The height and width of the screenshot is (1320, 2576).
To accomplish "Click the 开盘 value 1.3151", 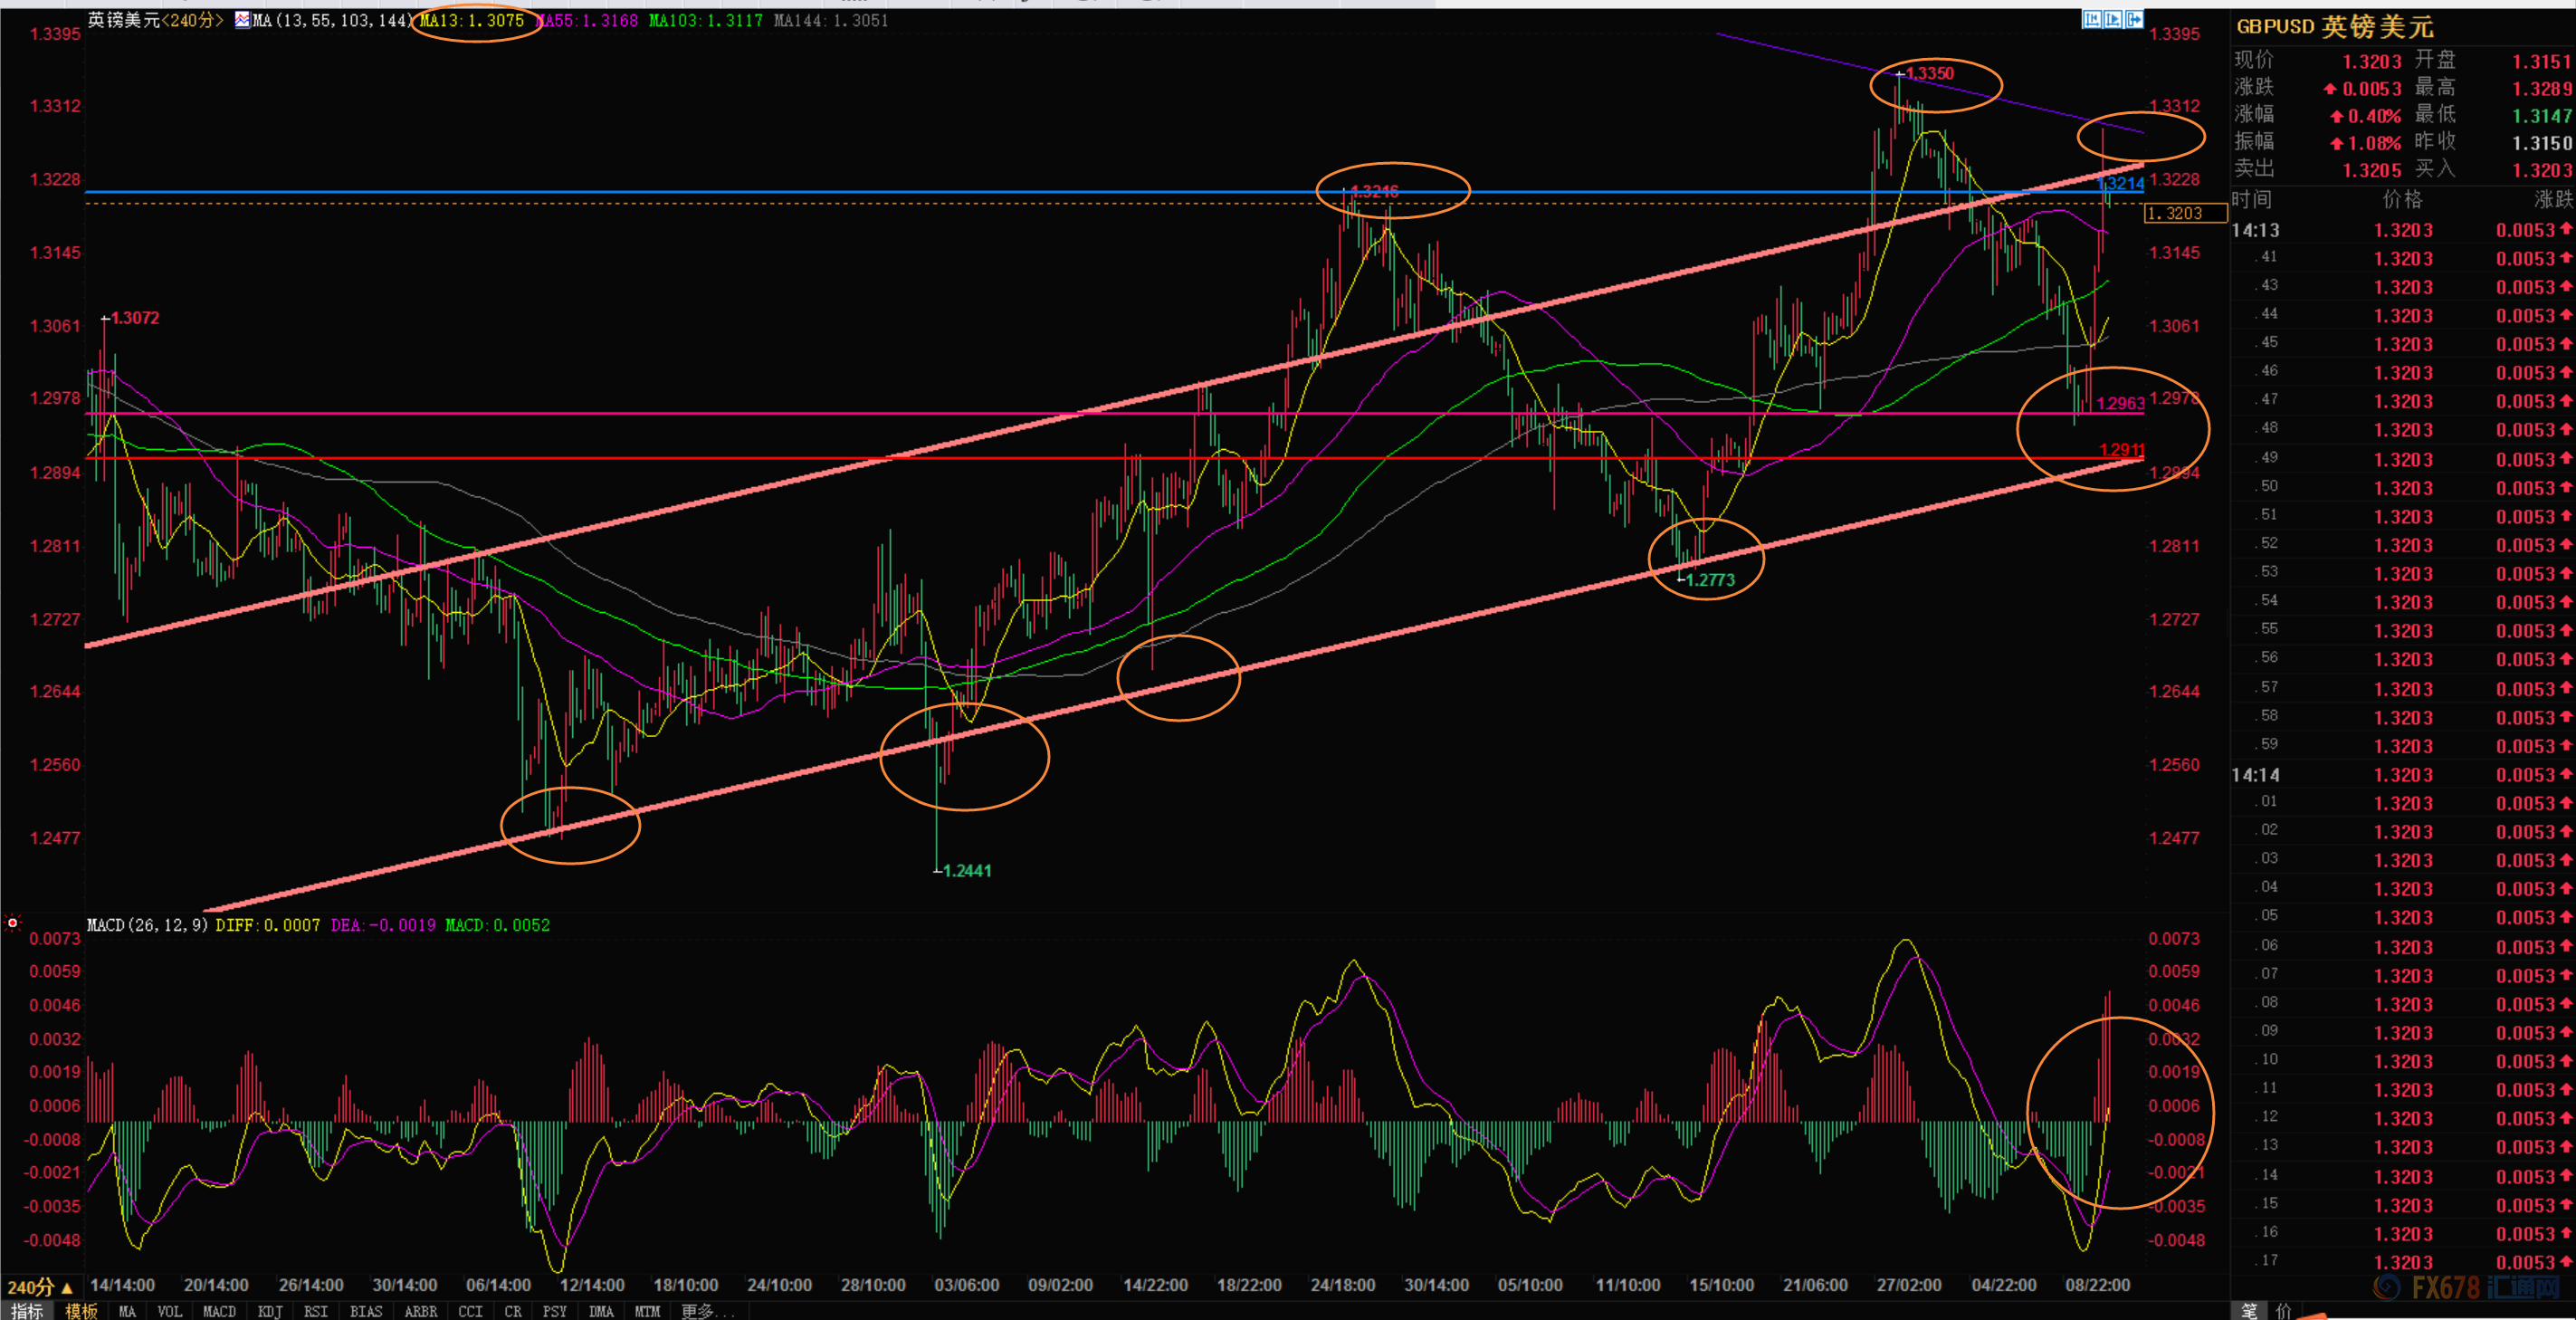I will click(2541, 62).
